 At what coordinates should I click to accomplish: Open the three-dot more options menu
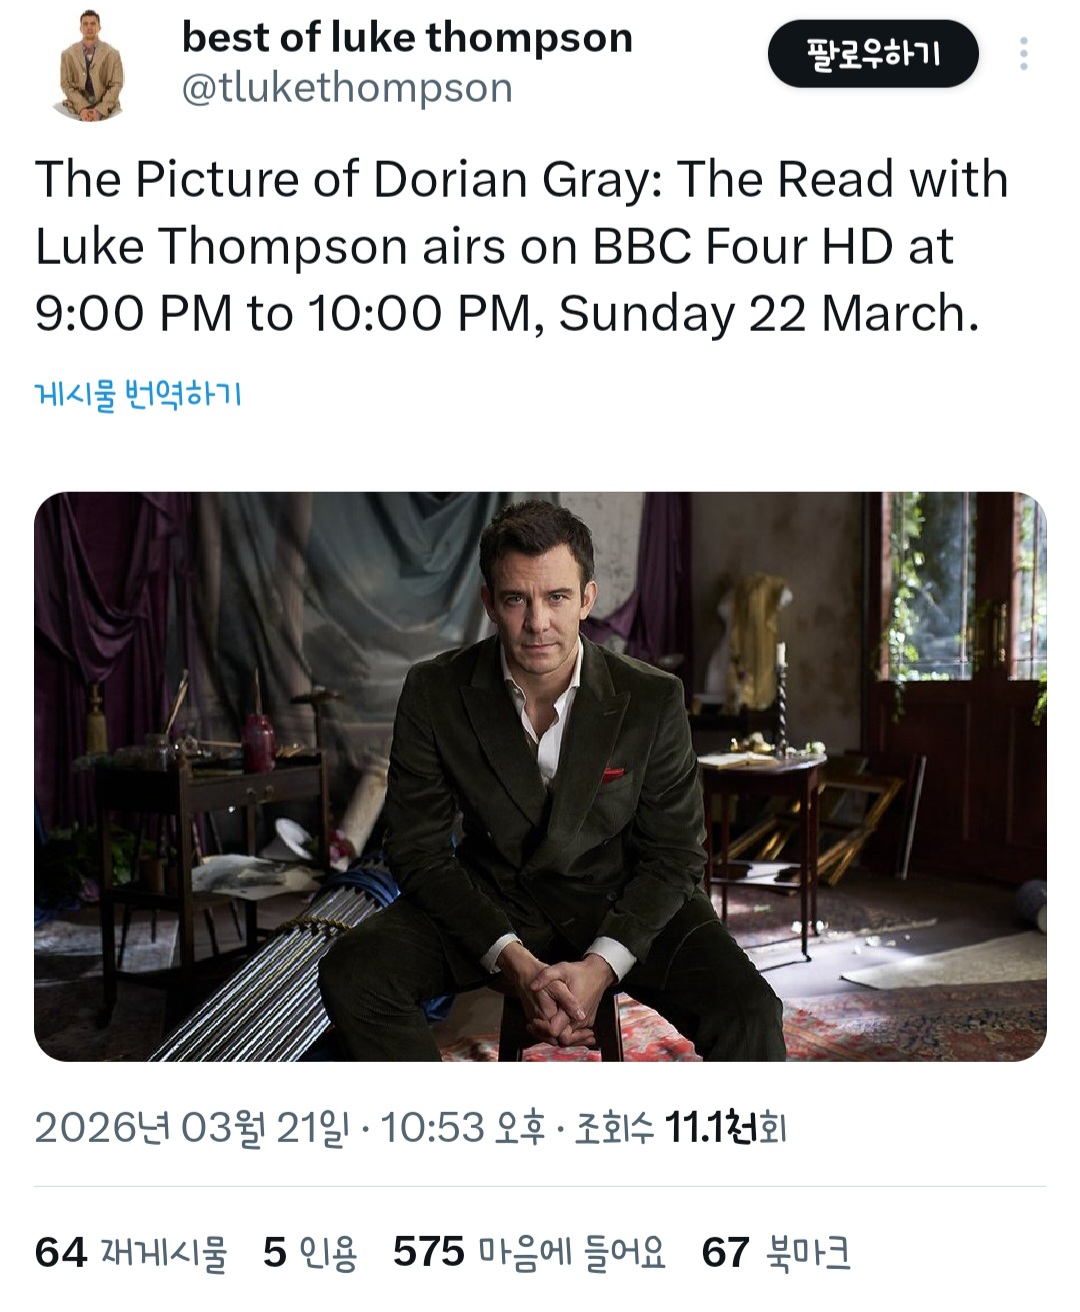[1023, 54]
